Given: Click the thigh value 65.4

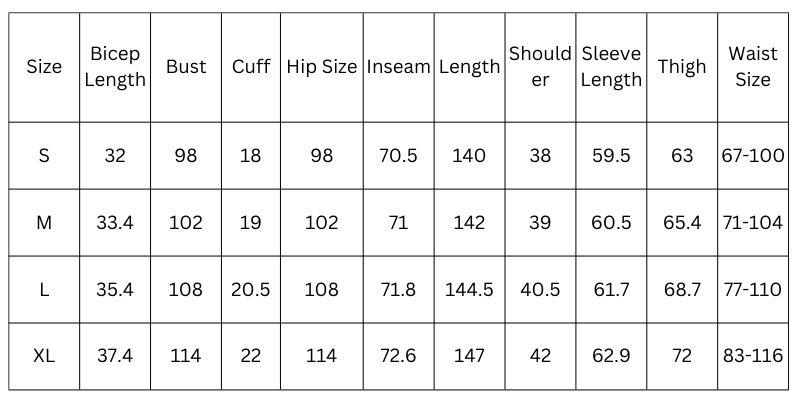Looking at the screenshot, I should click(x=682, y=222).
